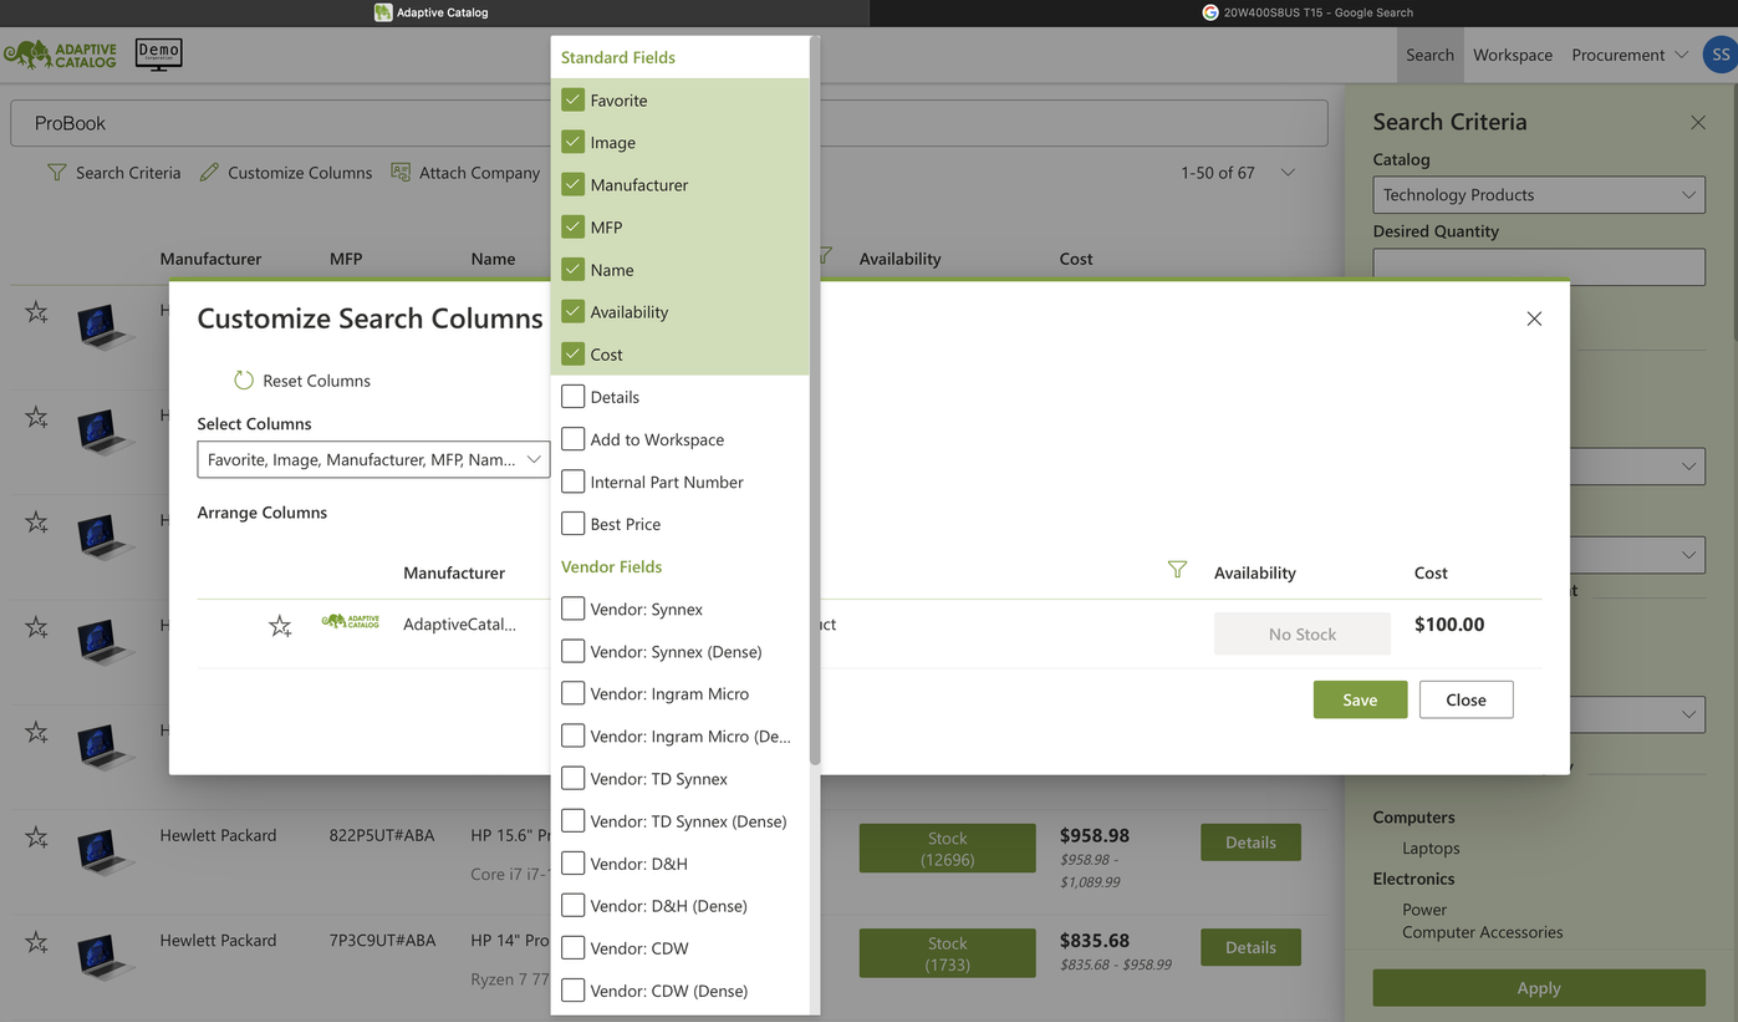Open Search Criteria funnel filter

tap(57, 172)
